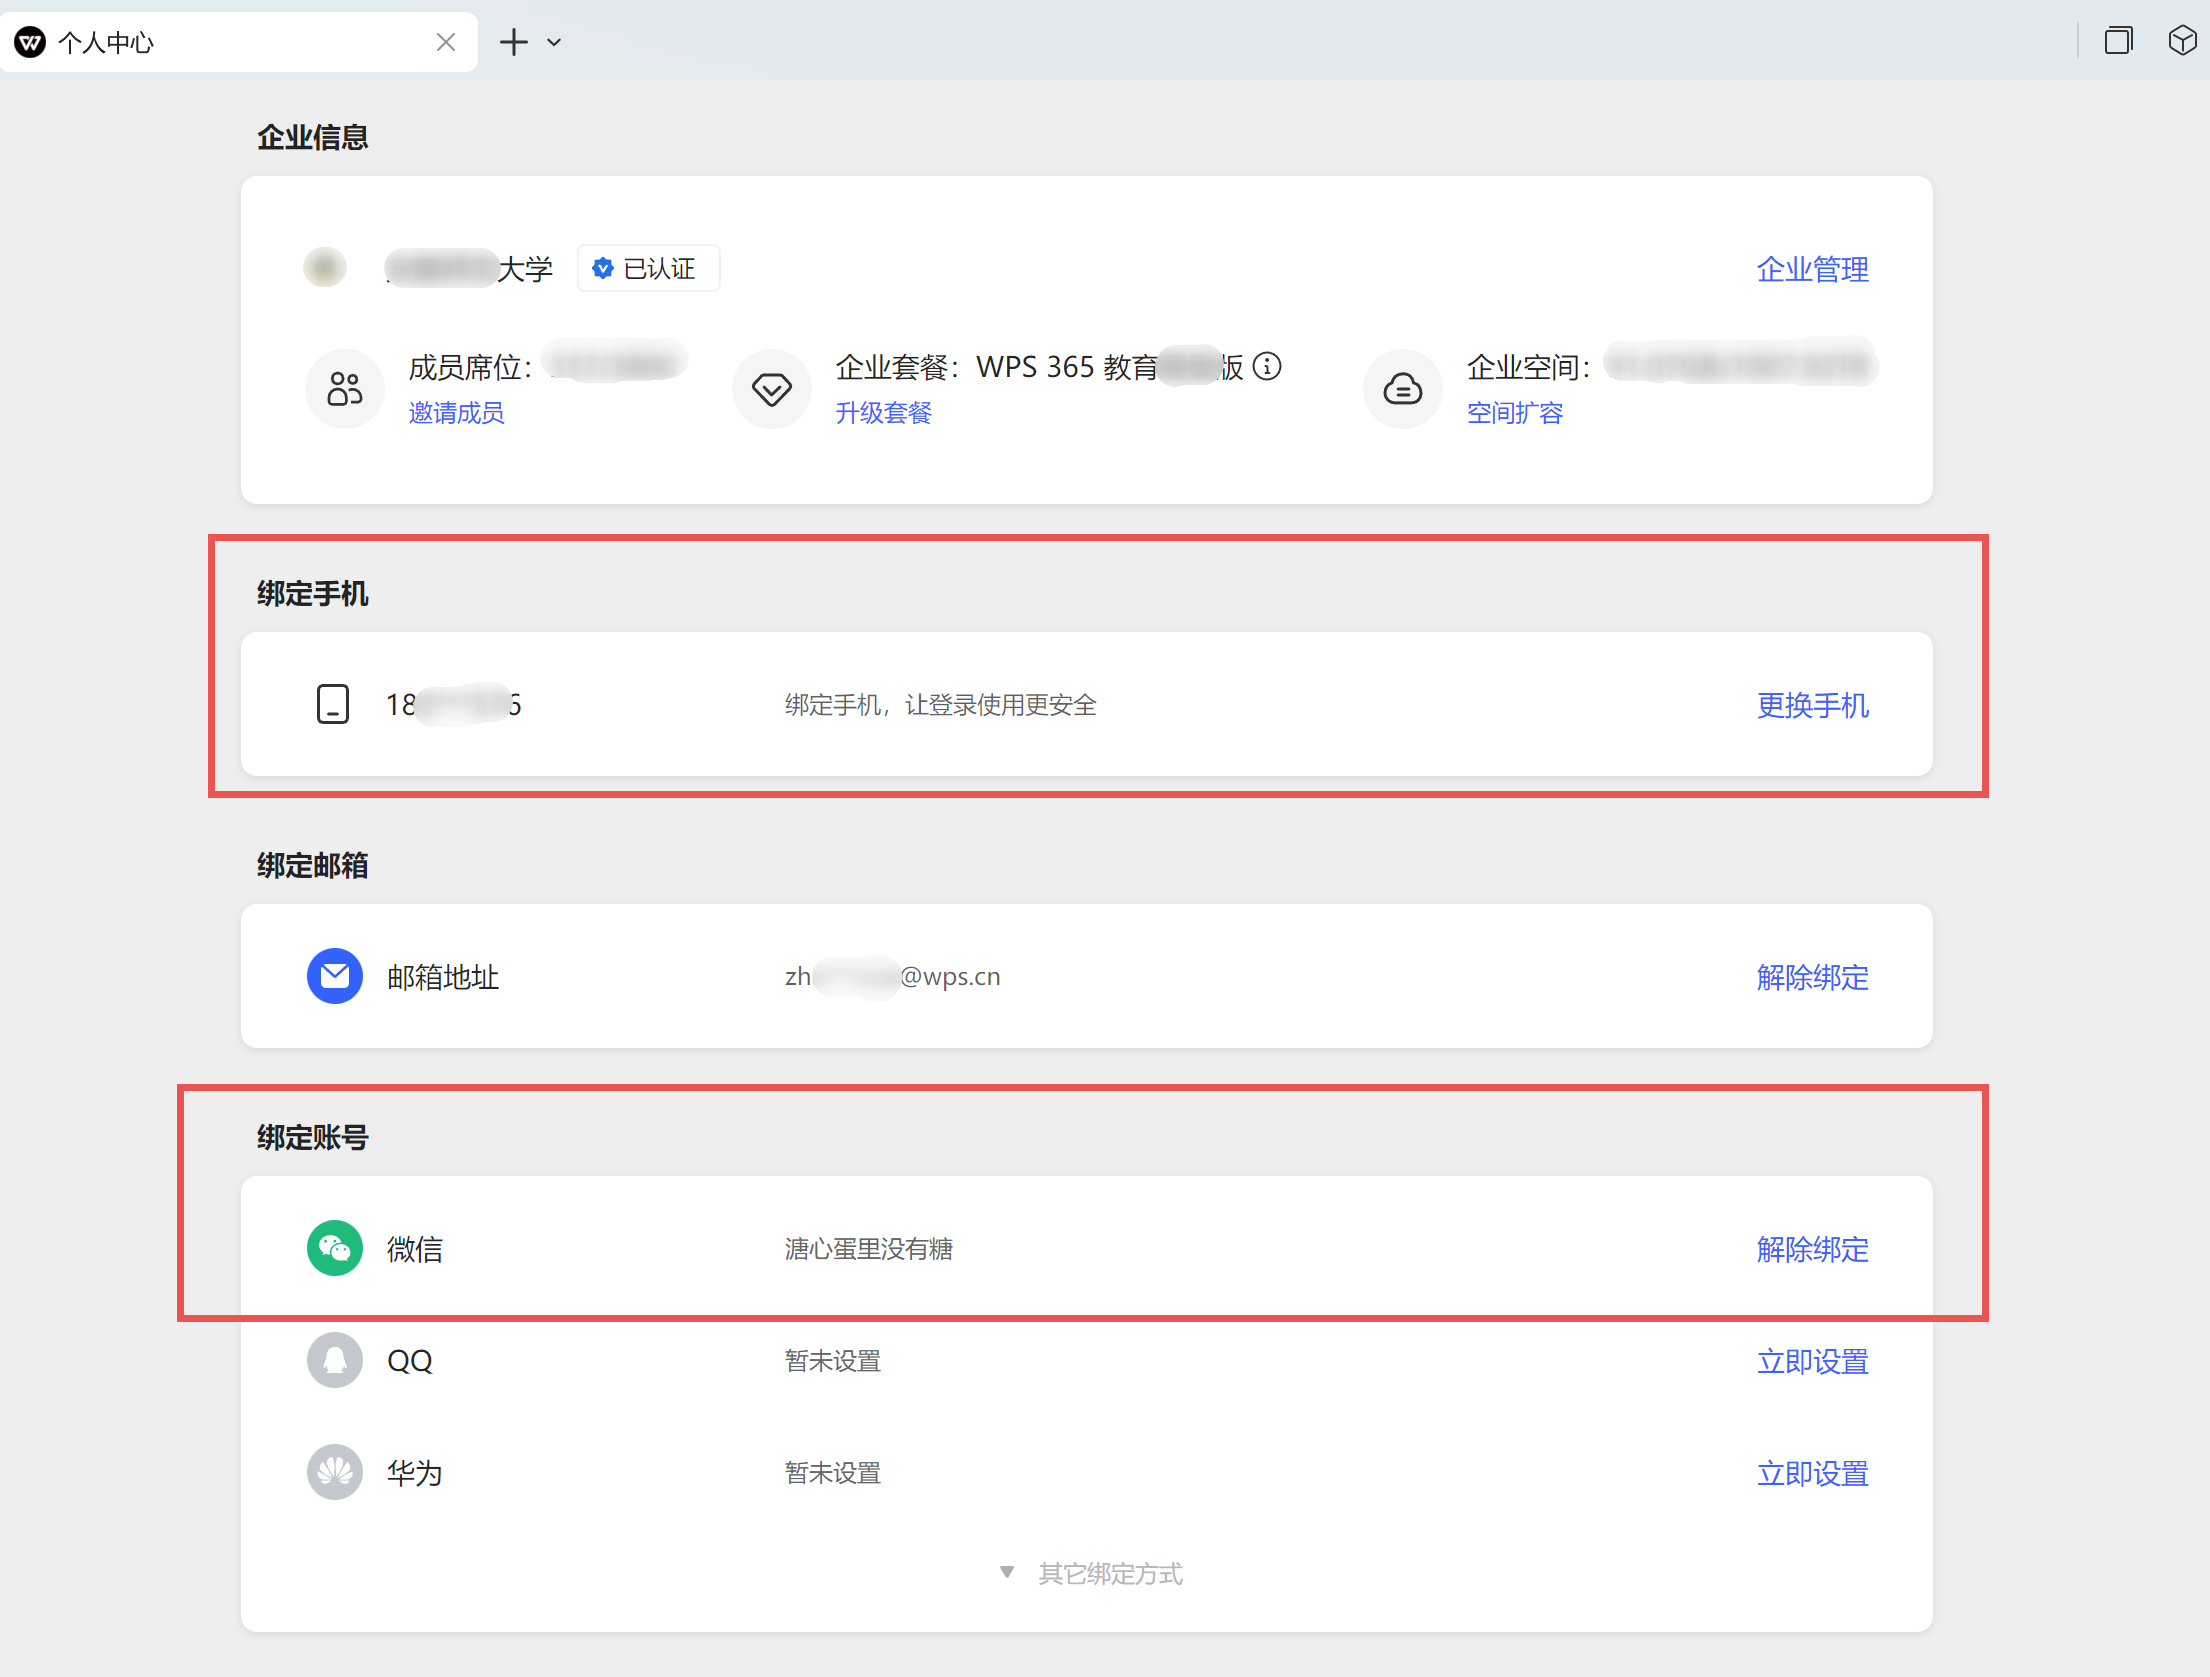The image size is (2210, 1677).
Task: Select the 个人中心 tab
Action: pos(238,42)
